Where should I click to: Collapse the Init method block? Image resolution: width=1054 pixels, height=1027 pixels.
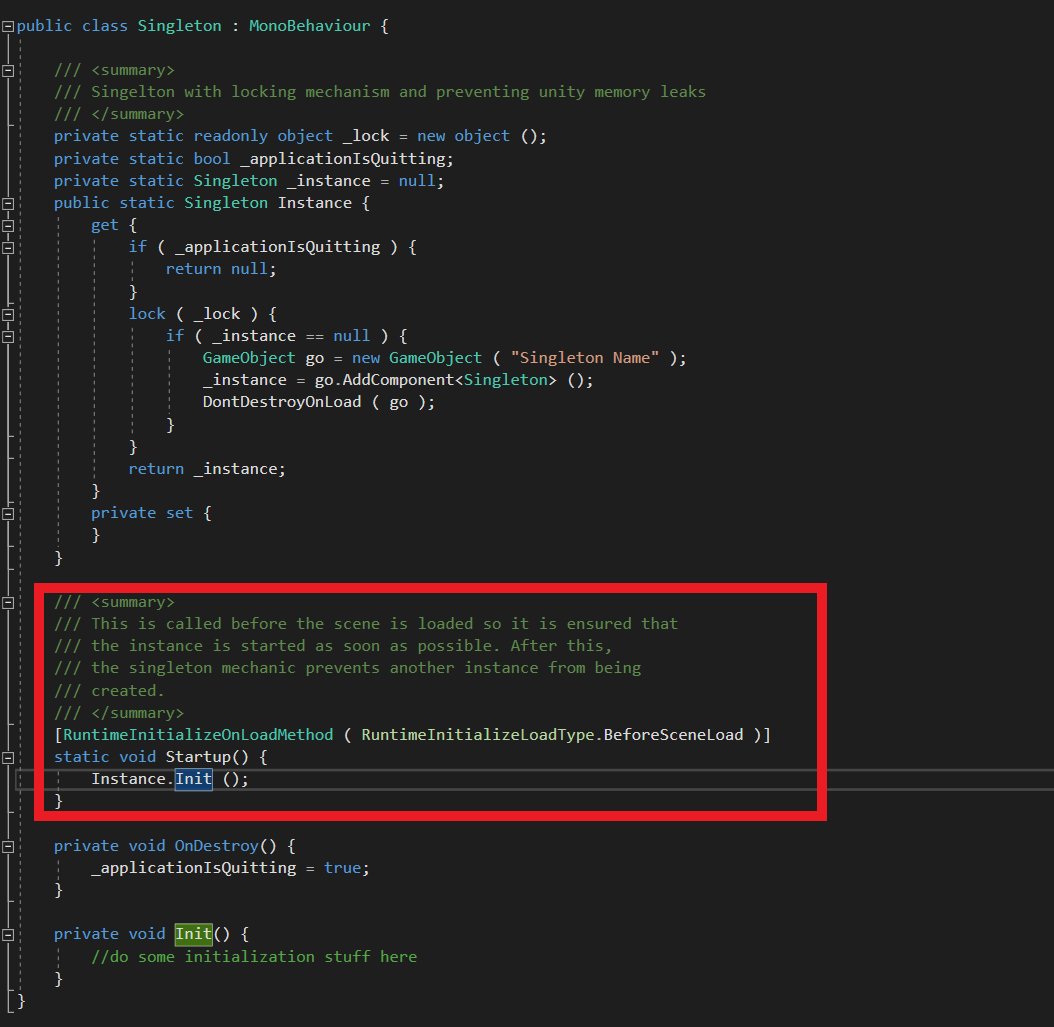coord(8,935)
